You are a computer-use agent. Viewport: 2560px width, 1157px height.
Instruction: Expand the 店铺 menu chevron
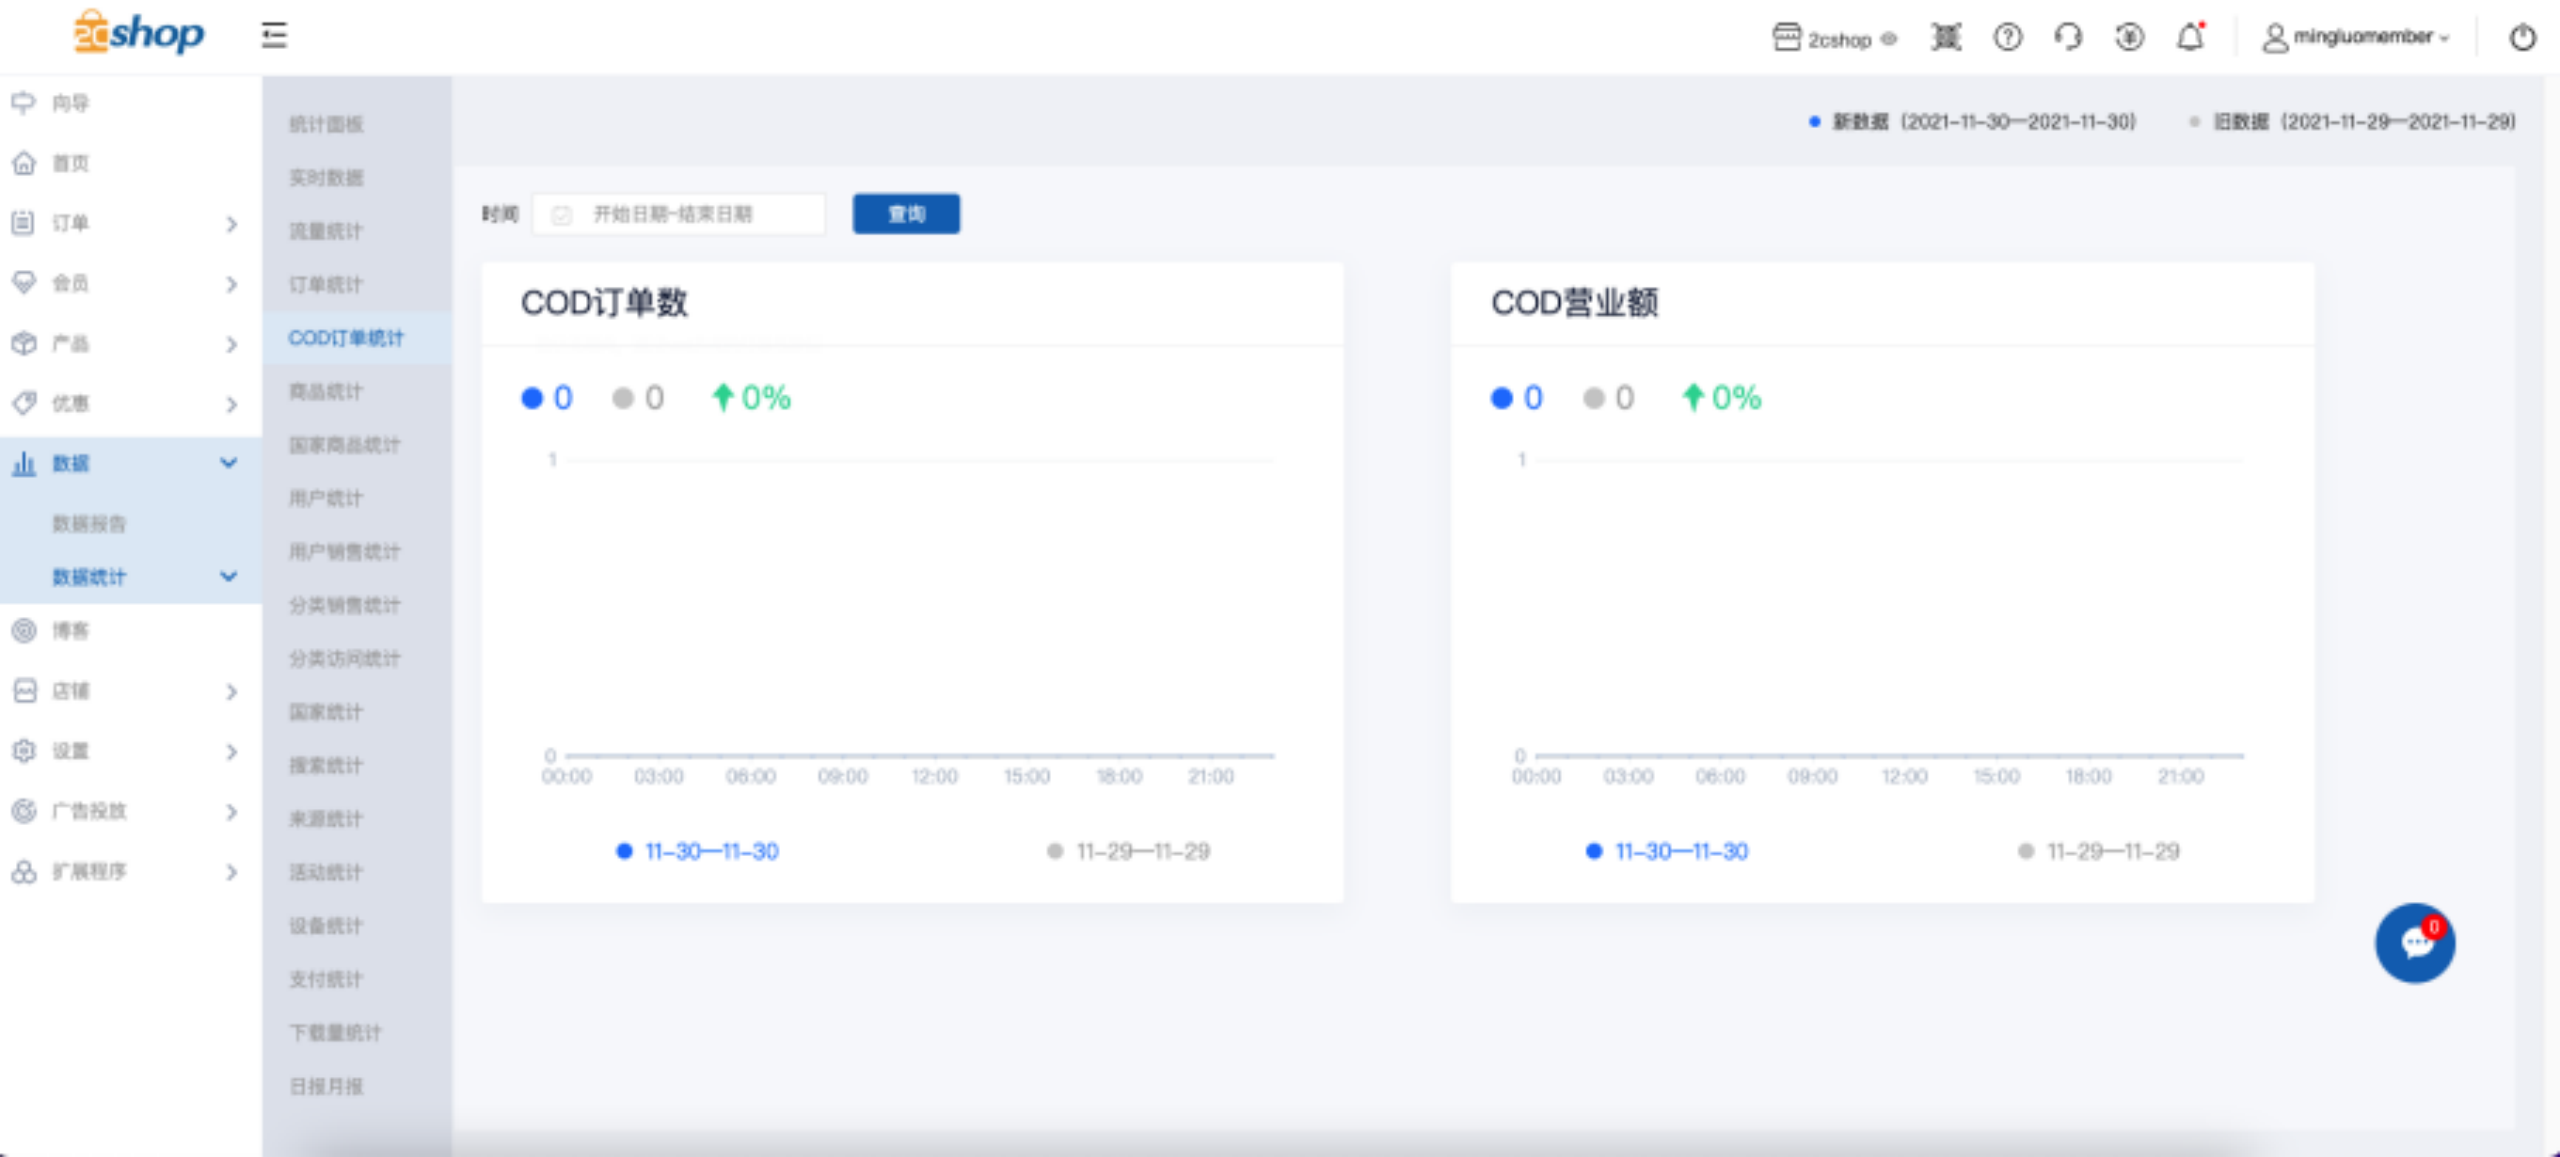pyautogui.click(x=231, y=691)
